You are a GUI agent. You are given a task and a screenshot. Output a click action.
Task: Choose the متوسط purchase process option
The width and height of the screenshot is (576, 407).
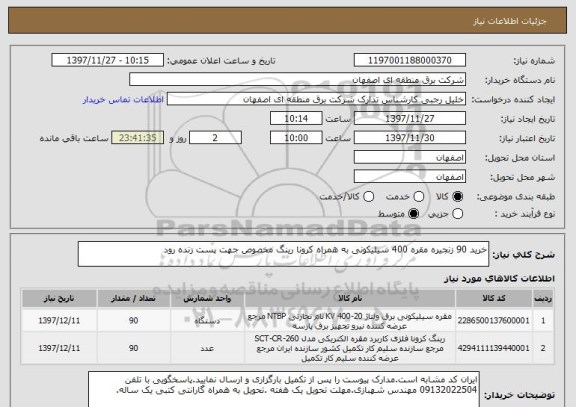[414, 213]
